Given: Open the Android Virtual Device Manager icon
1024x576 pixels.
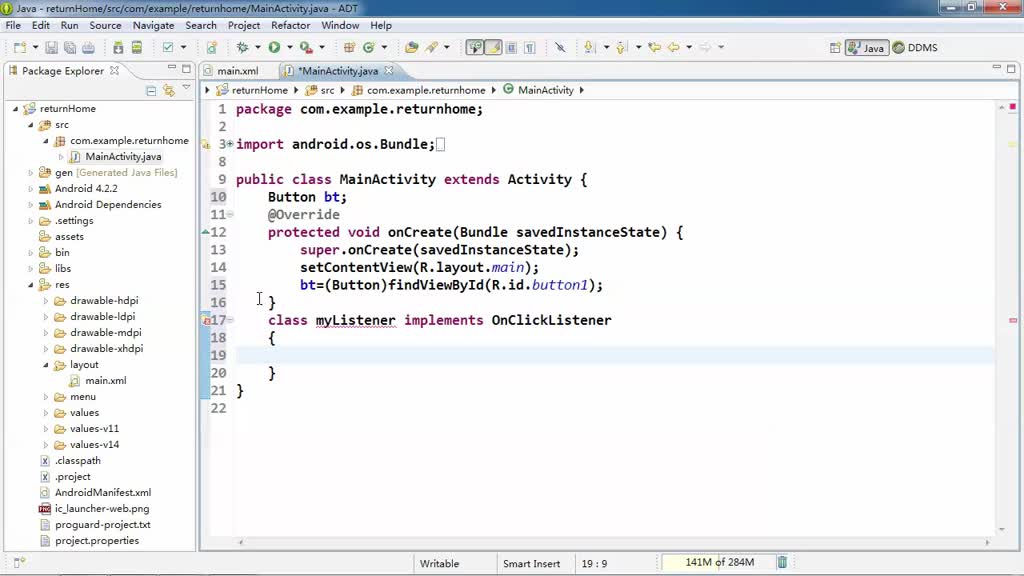Looking at the screenshot, I should (136, 48).
